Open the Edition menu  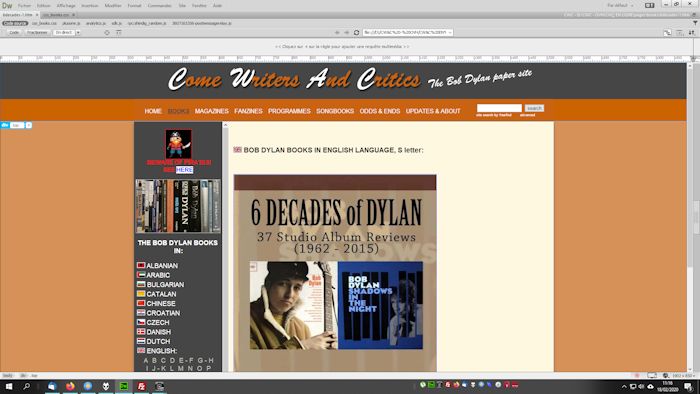(44, 6)
